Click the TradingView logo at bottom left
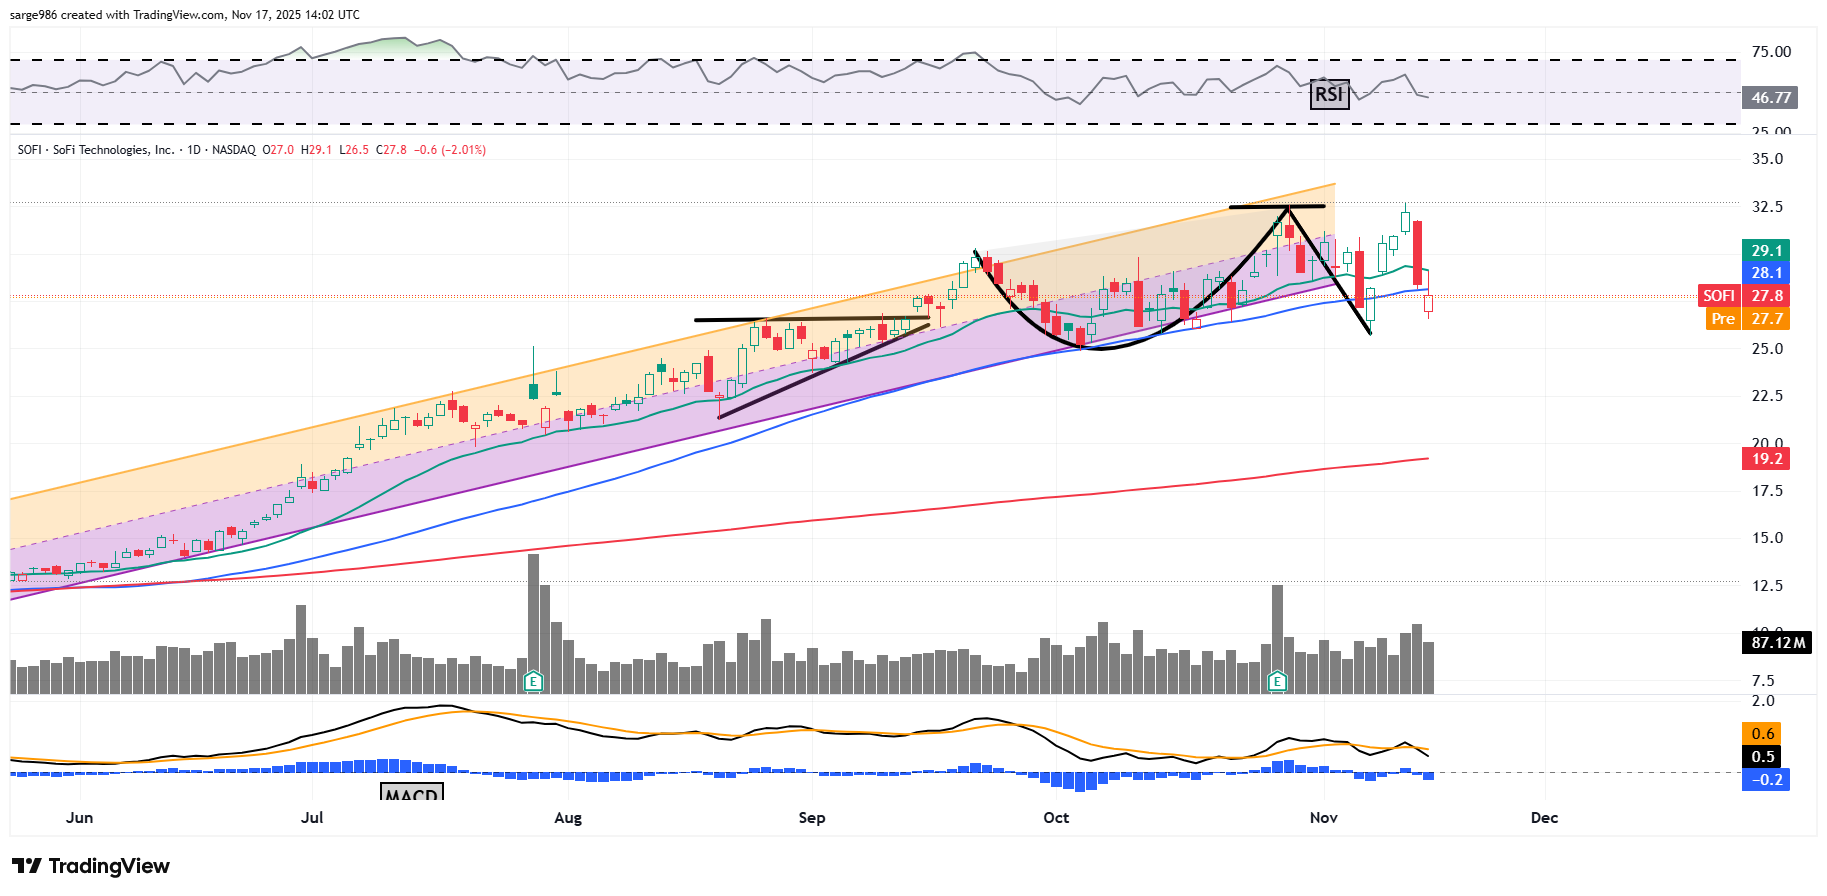 tap(91, 866)
